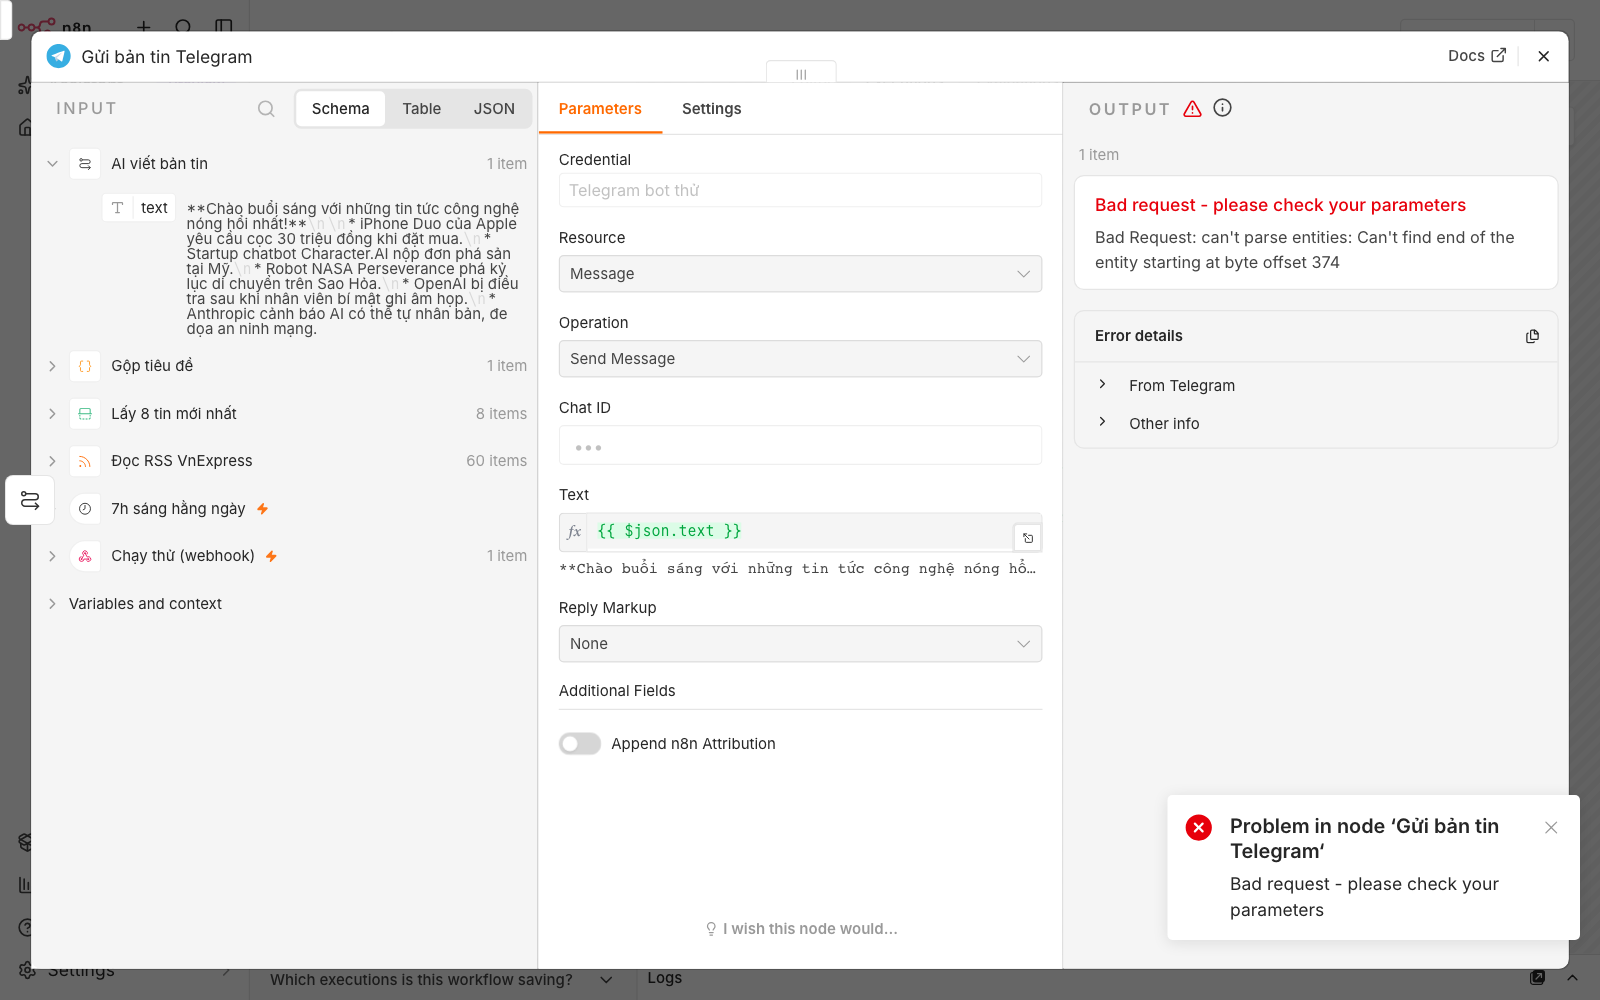Open the output info icon
The height and width of the screenshot is (1000, 1600).
click(x=1222, y=108)
